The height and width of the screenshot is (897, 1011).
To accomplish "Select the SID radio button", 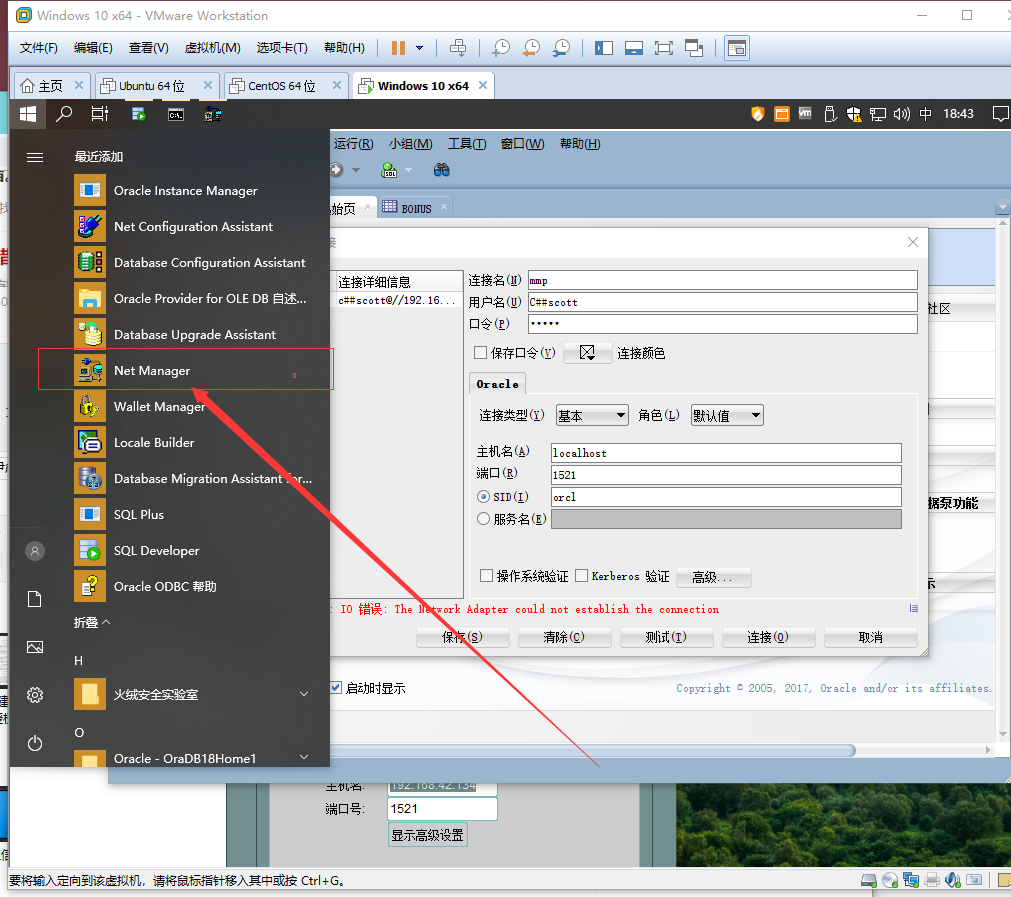I will click(484, 497).
